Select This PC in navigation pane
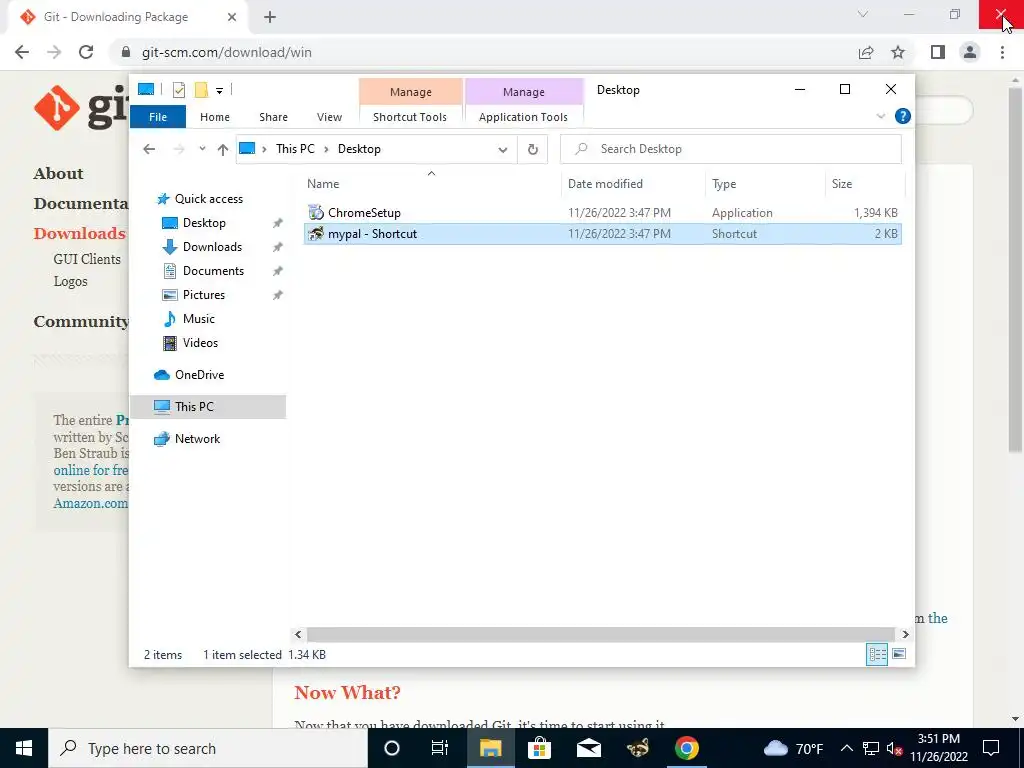This screenshot has width=1024, height=768. (208, 407)
